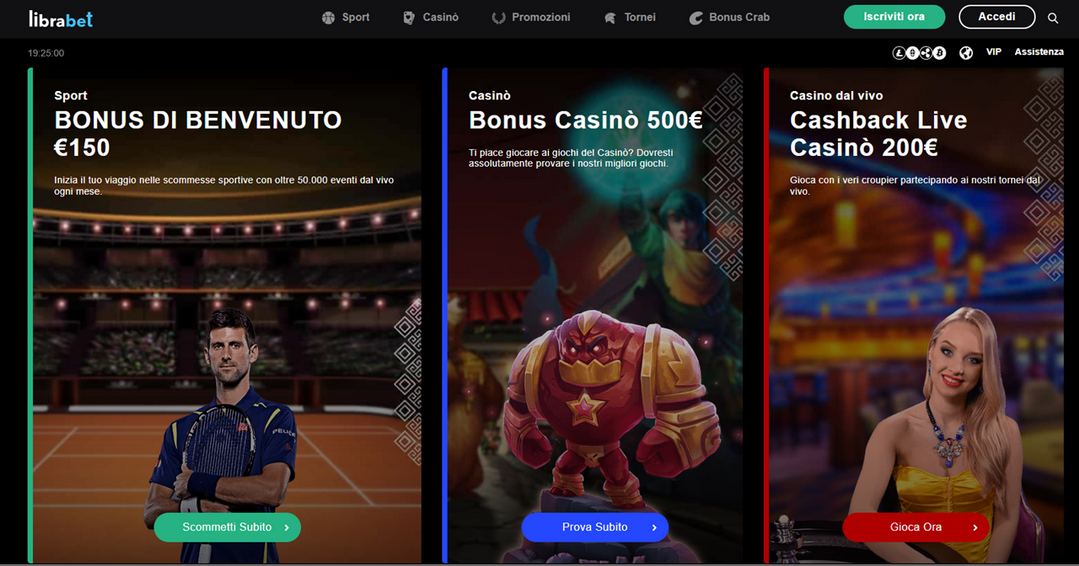Click the blue Prova Subito button
The image size is (1079, 566).
click(x=595, y=527)
